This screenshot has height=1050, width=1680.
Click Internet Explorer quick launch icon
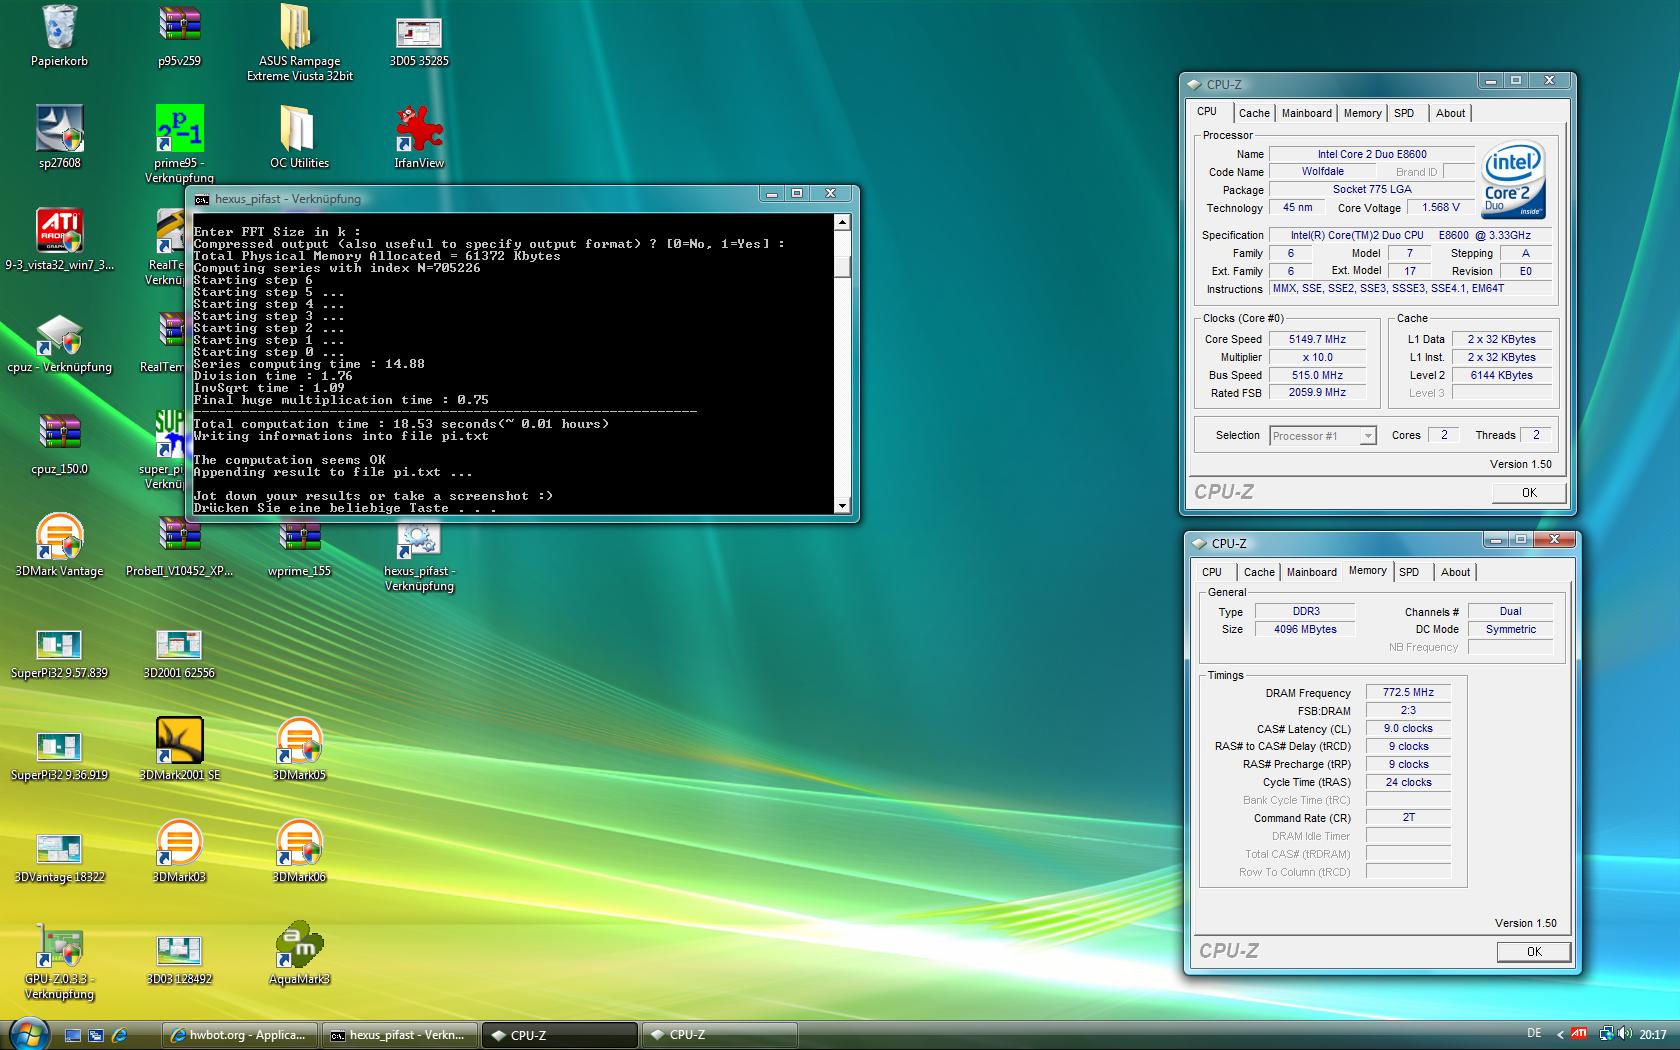point(119,1035)
